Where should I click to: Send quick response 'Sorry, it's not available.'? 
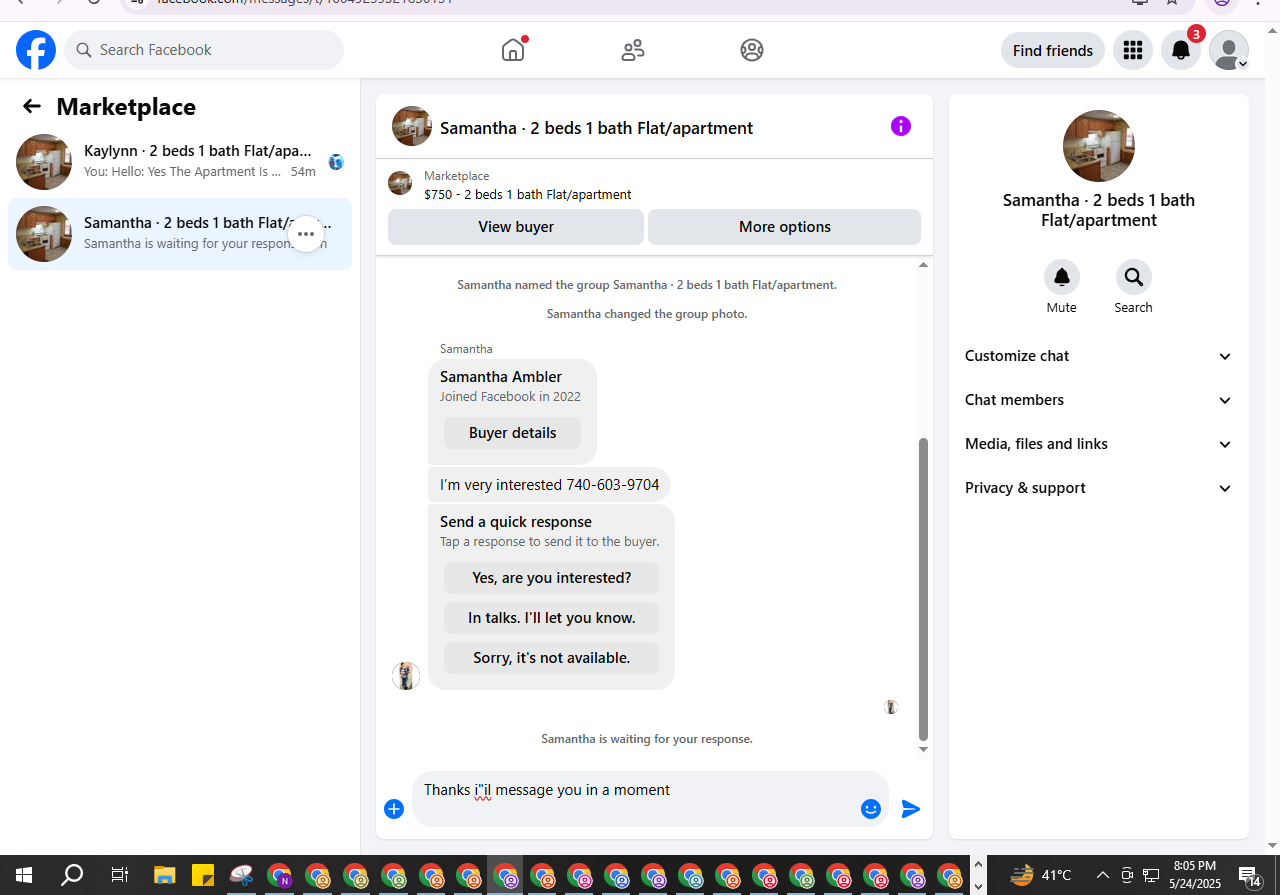point(551,658)
